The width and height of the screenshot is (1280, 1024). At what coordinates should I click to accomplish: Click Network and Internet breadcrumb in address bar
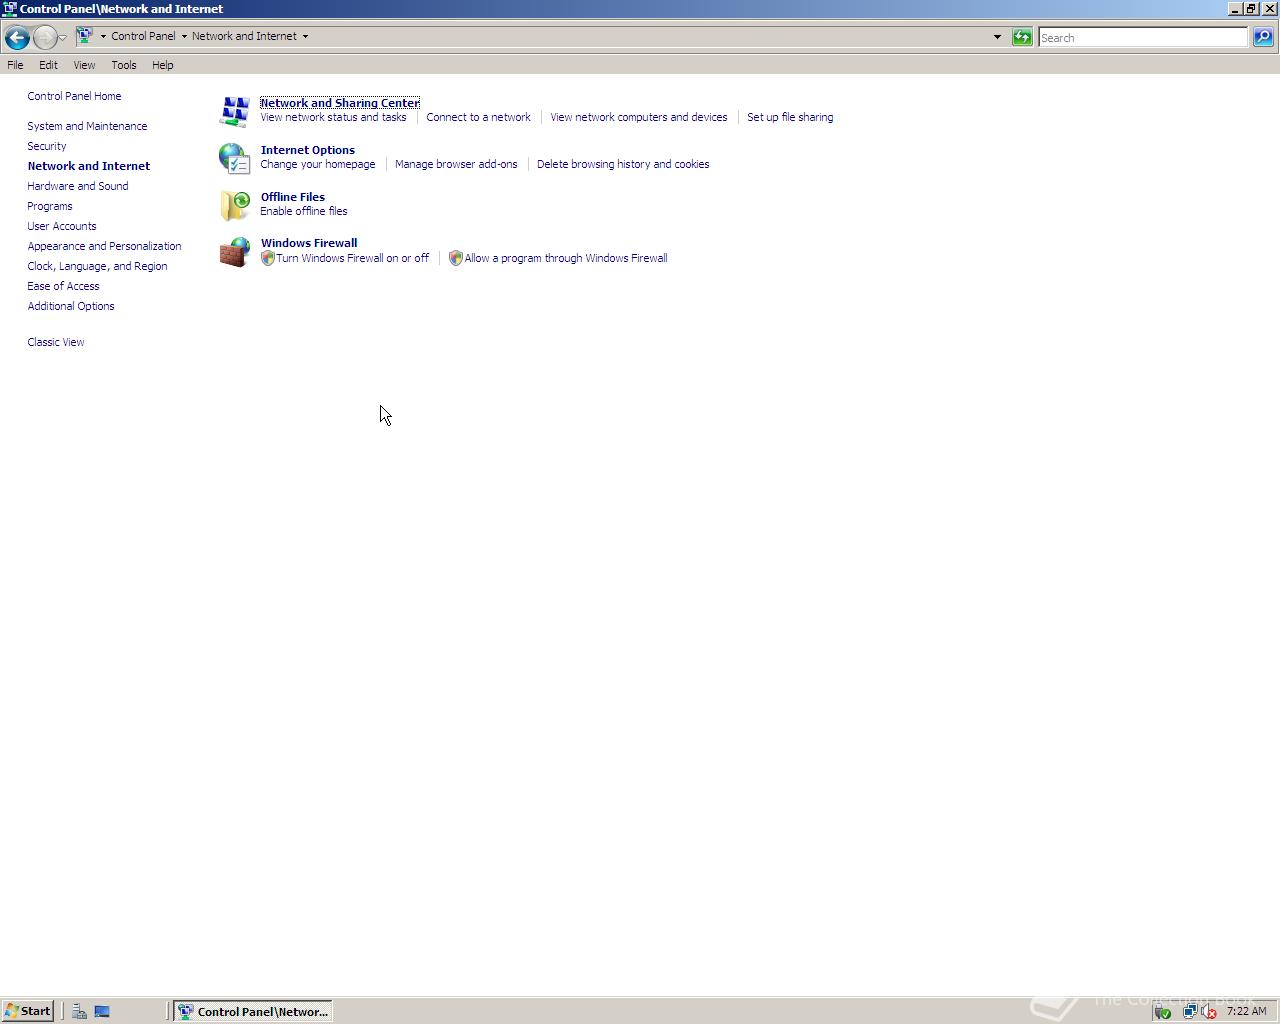244,36
